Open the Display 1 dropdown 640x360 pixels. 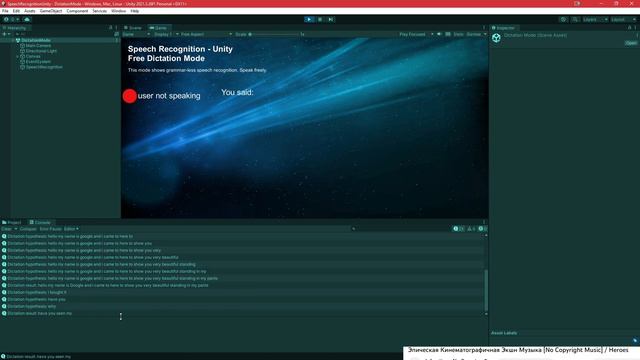(166, 34)
